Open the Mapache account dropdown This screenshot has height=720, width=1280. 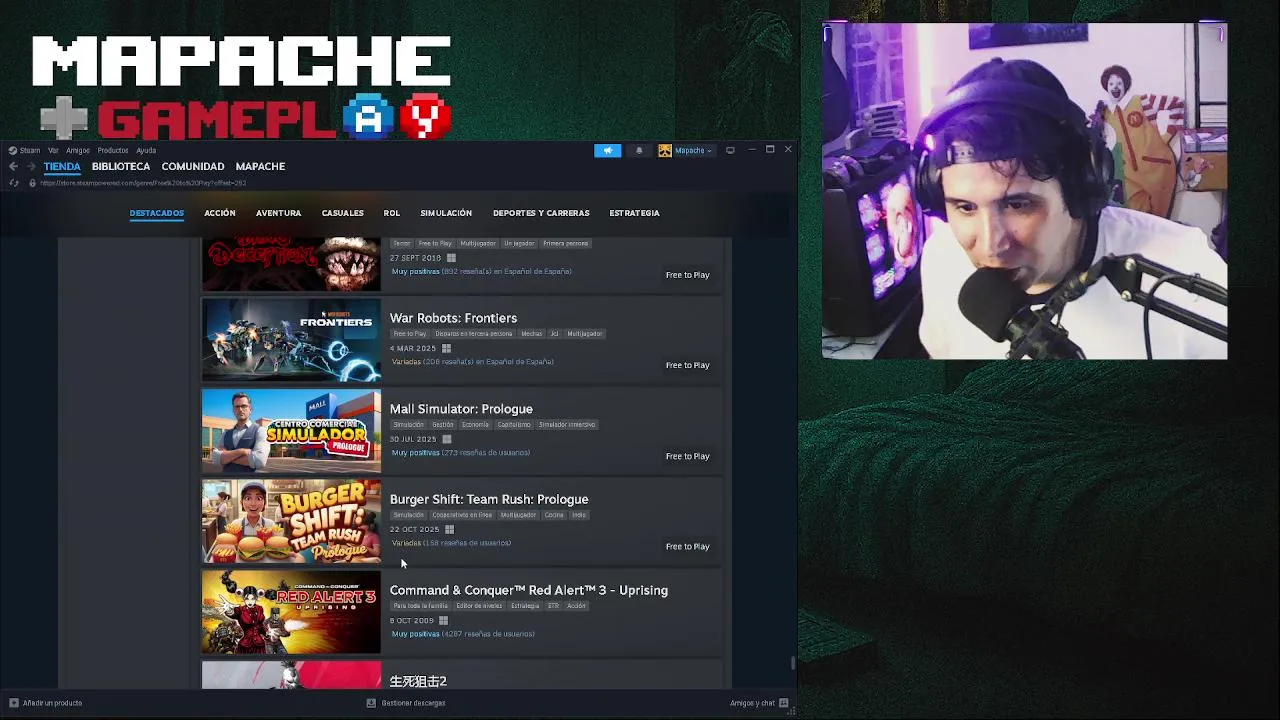point(693,150)
